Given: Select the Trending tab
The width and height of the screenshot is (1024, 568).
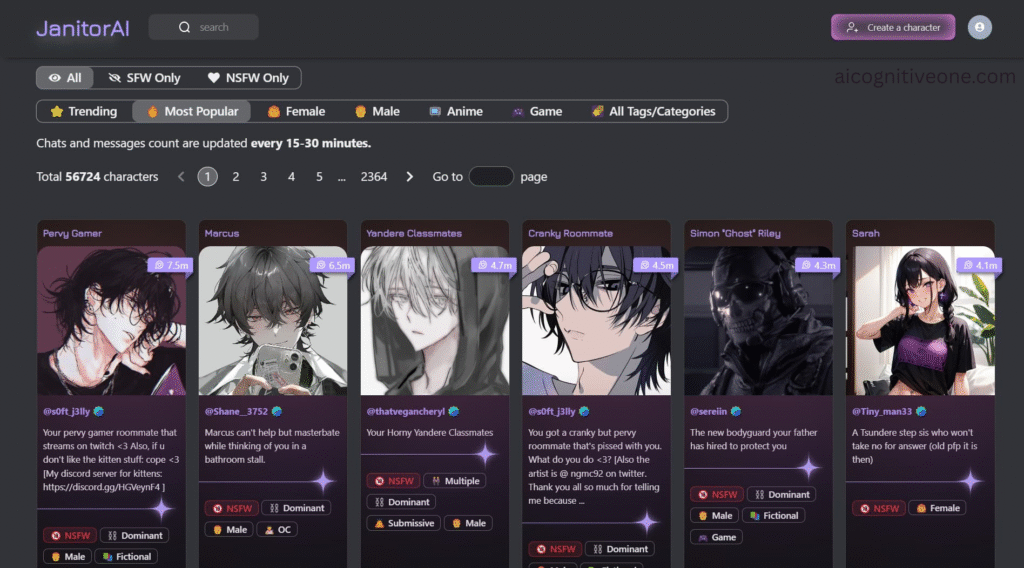Looking at the screenshot, I should (x=84, y=112).
